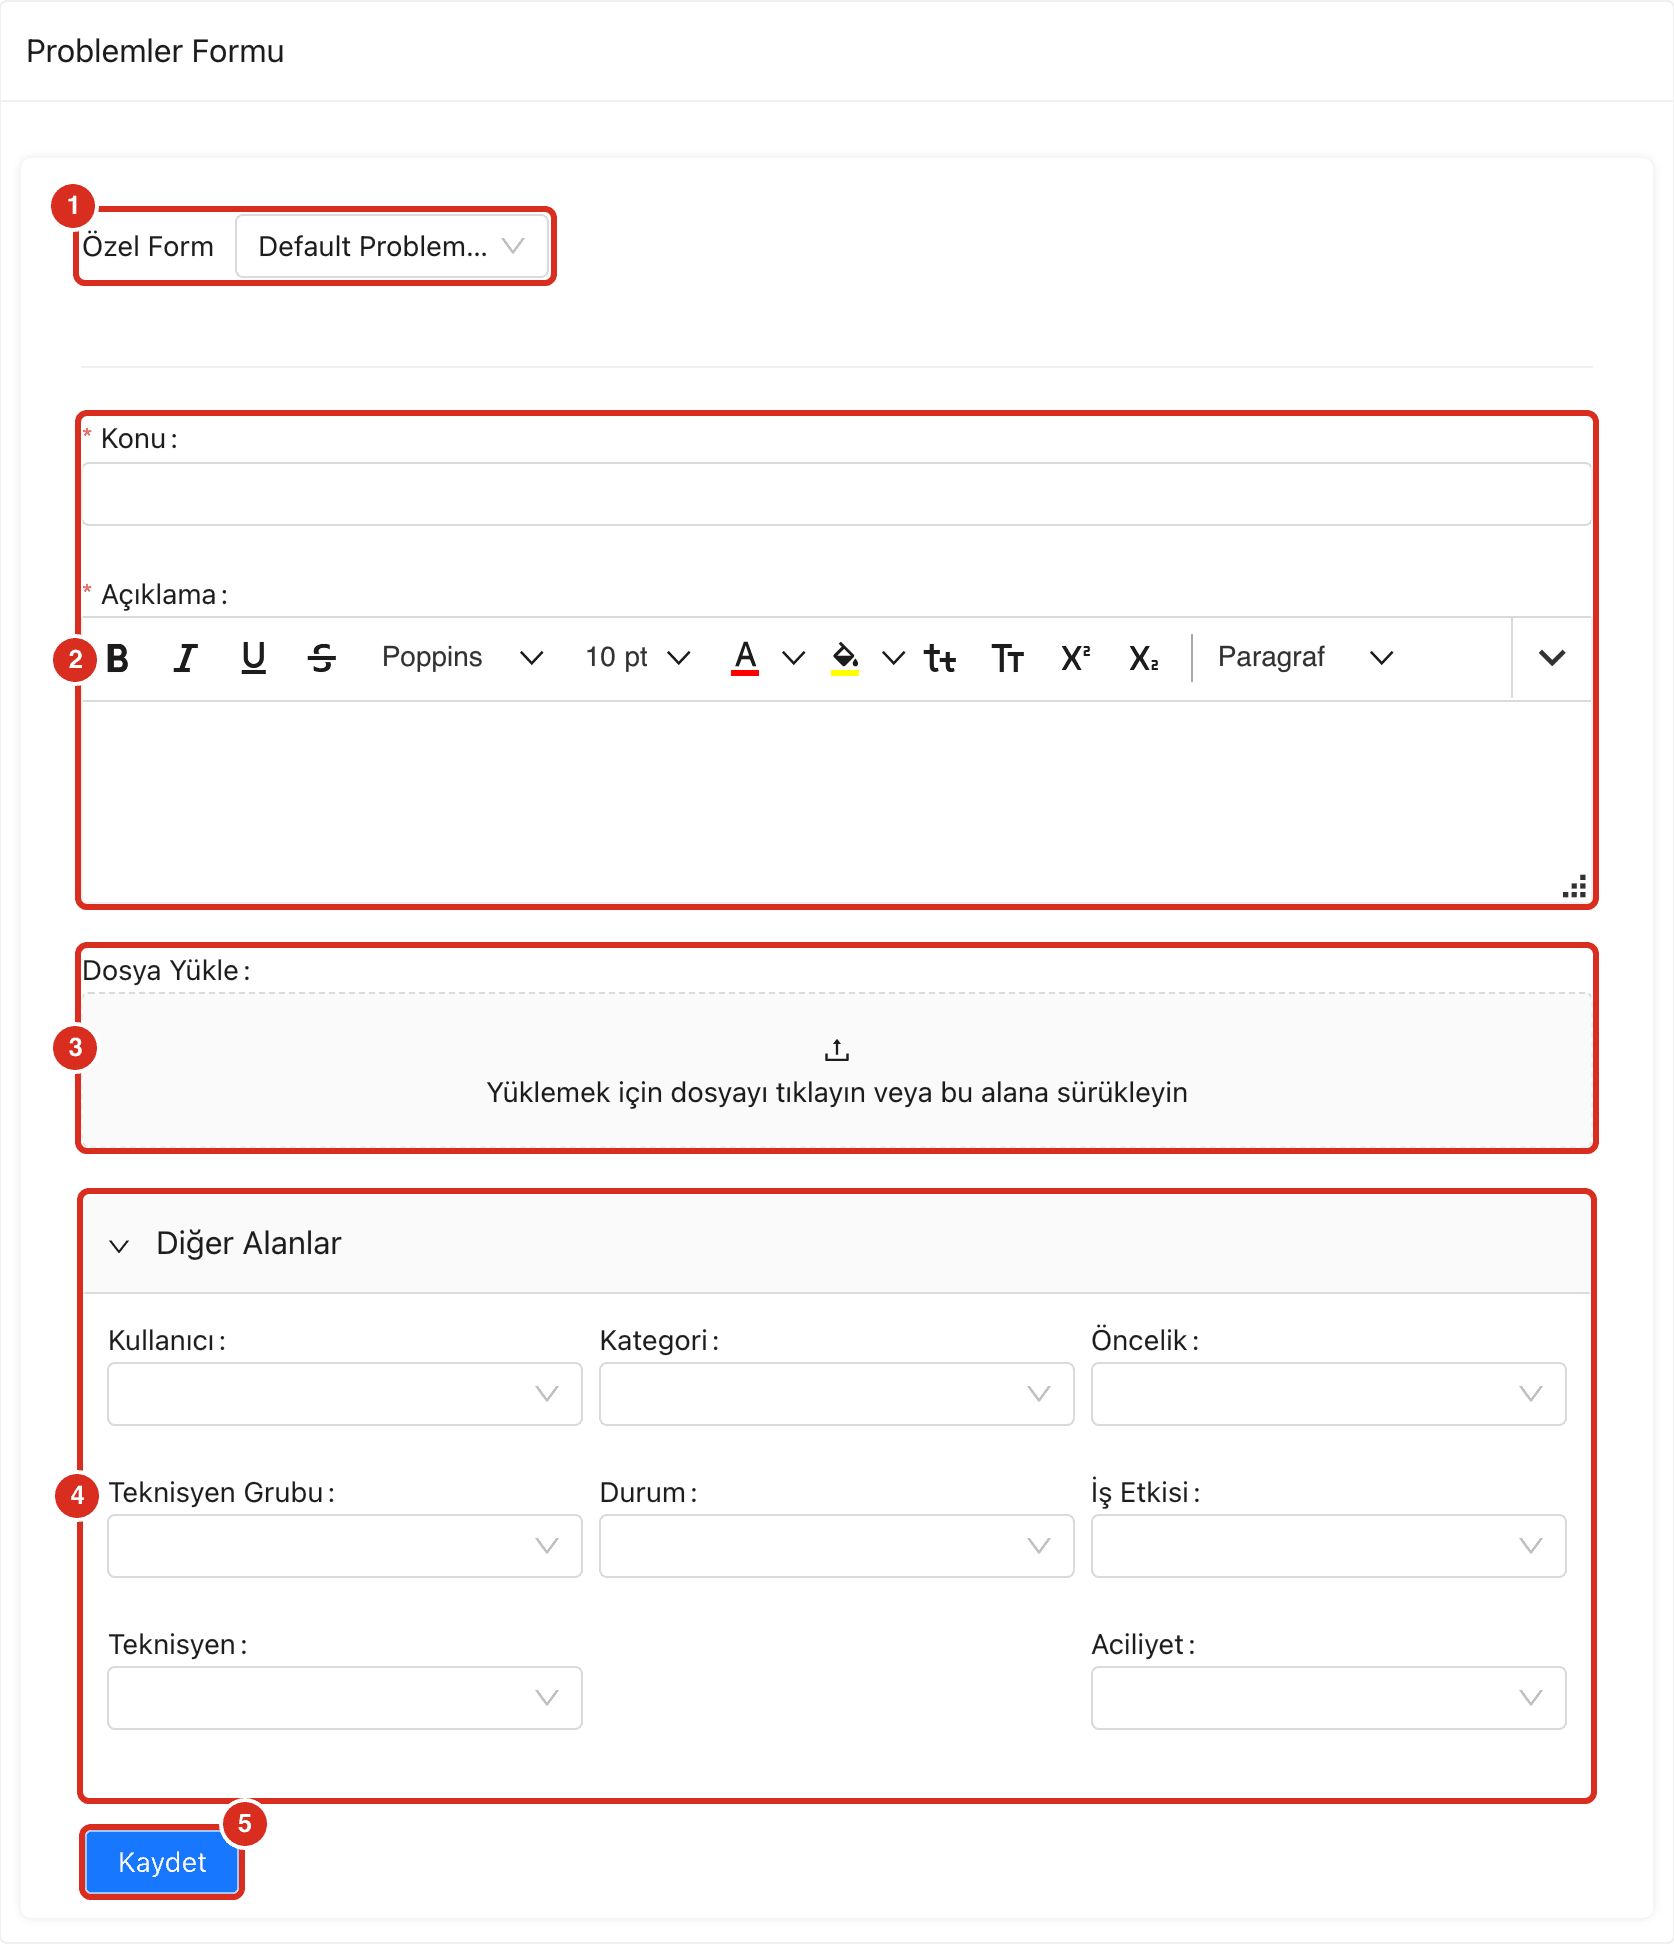Open Özel Form Default Problem dropdown
This screenshot has width=1674, height=1944.
pyautogui.click(x=392, y=246)
